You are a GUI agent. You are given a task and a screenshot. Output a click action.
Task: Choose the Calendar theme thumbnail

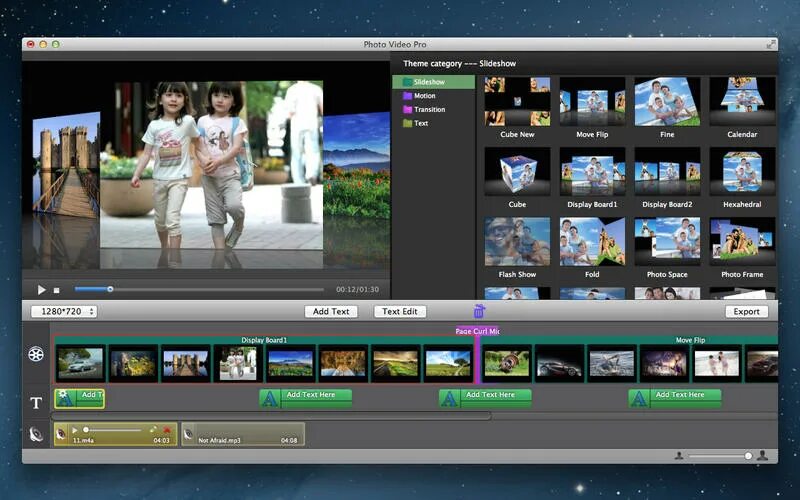pyautogui.click(x=742, y=102)
